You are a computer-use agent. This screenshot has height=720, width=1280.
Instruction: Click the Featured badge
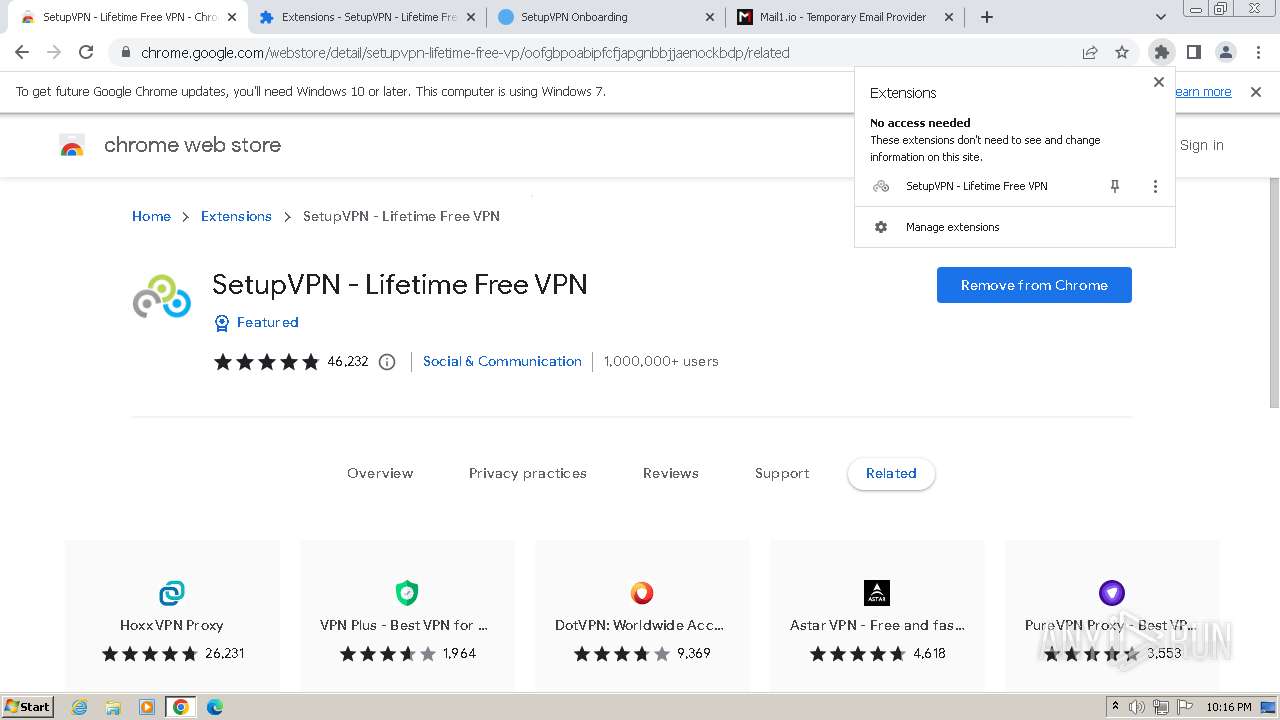256,322
